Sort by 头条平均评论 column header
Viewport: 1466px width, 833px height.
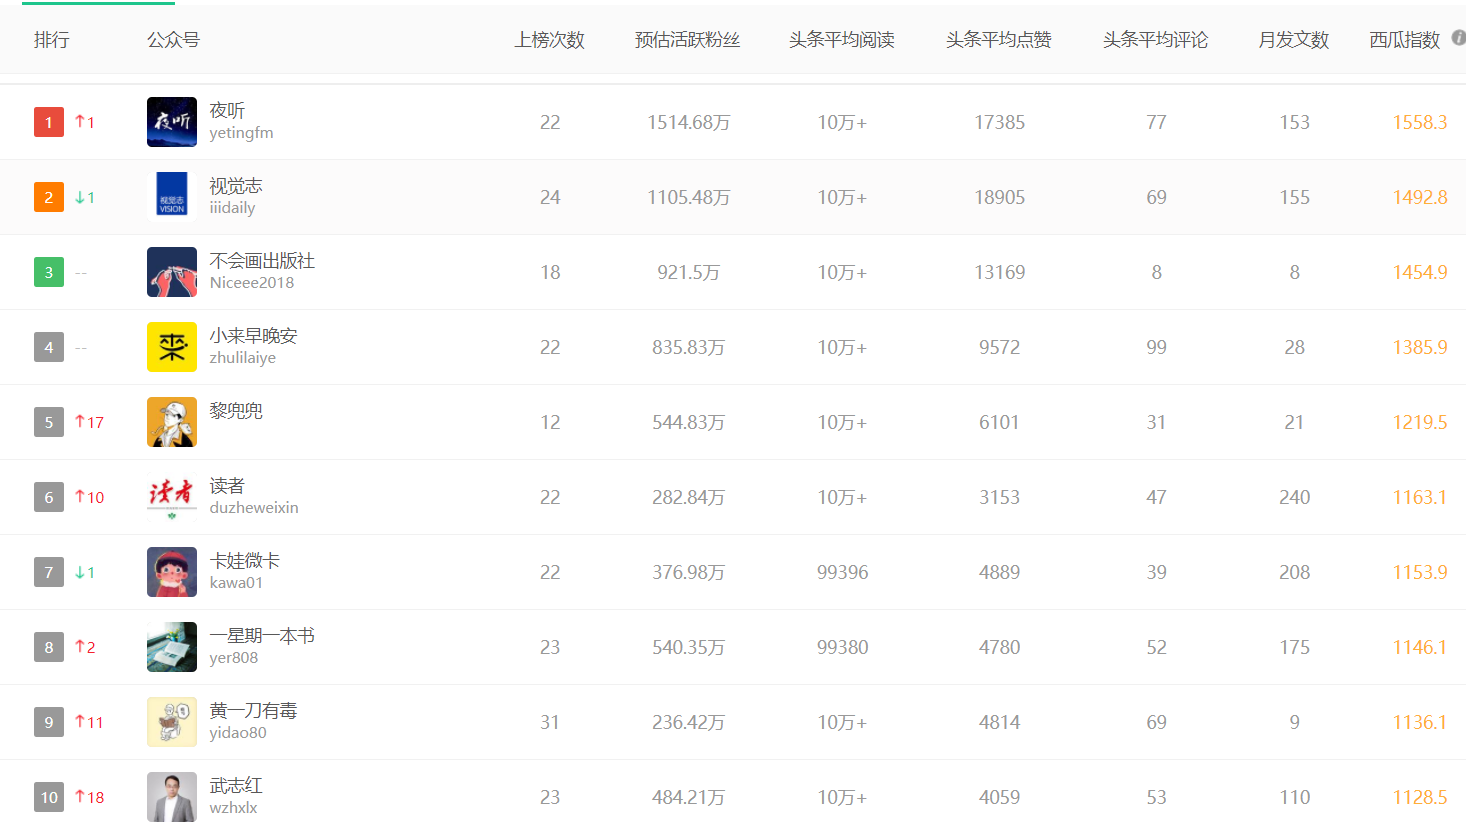coord(1156,40)
